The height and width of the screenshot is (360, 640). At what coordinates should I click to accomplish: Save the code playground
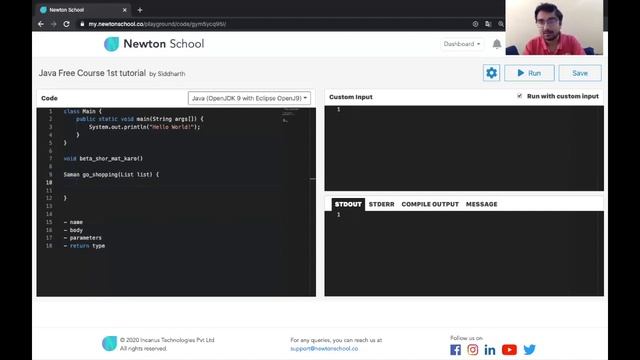coord(580,73)
